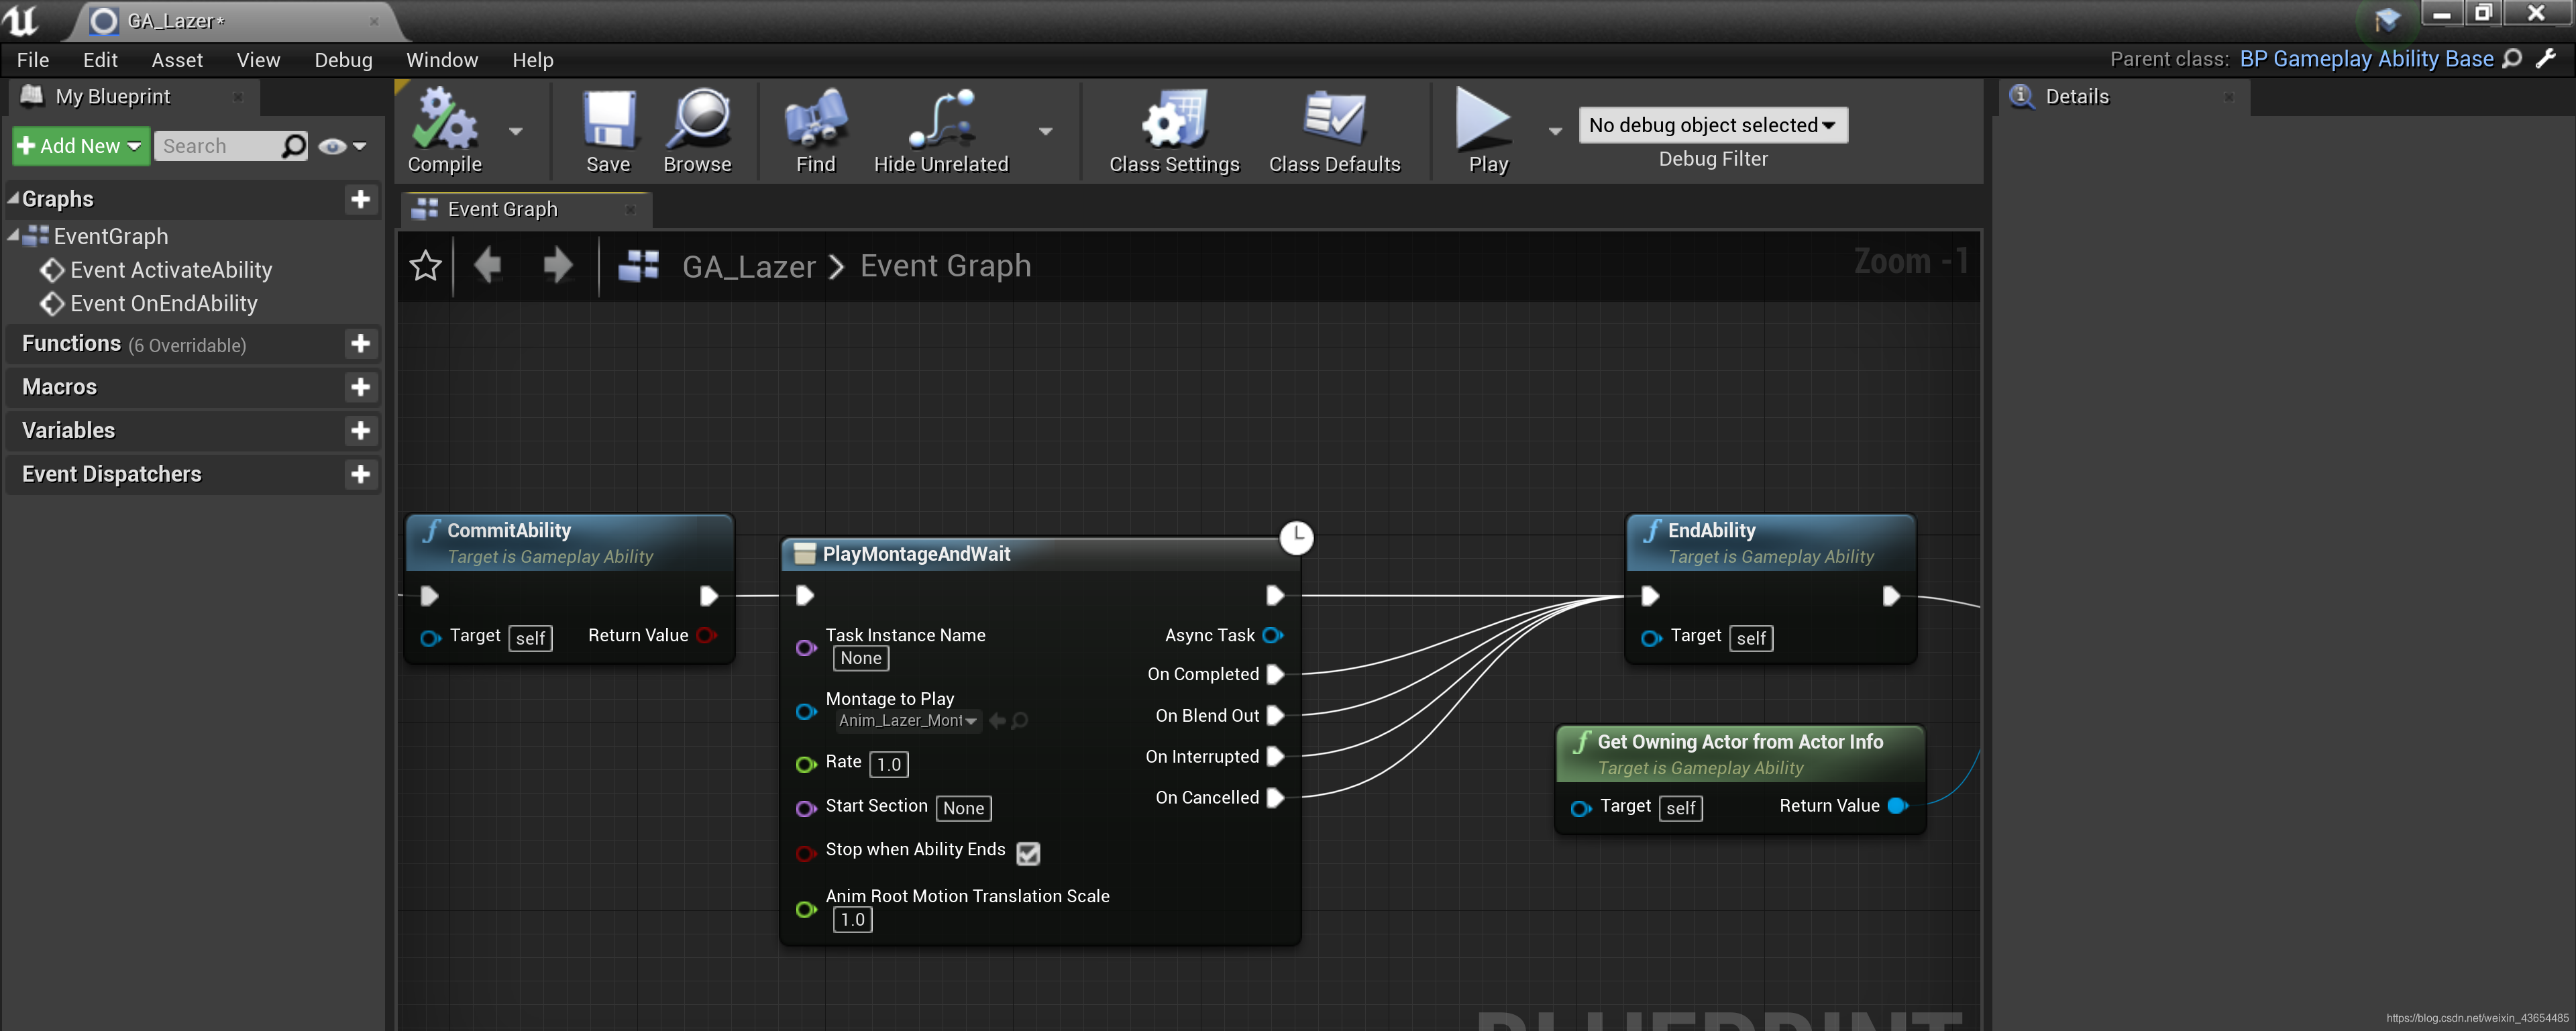Viewport: 2576px width, 1031px height.
Task: Open the Window menu
Action: pos(442,60)
